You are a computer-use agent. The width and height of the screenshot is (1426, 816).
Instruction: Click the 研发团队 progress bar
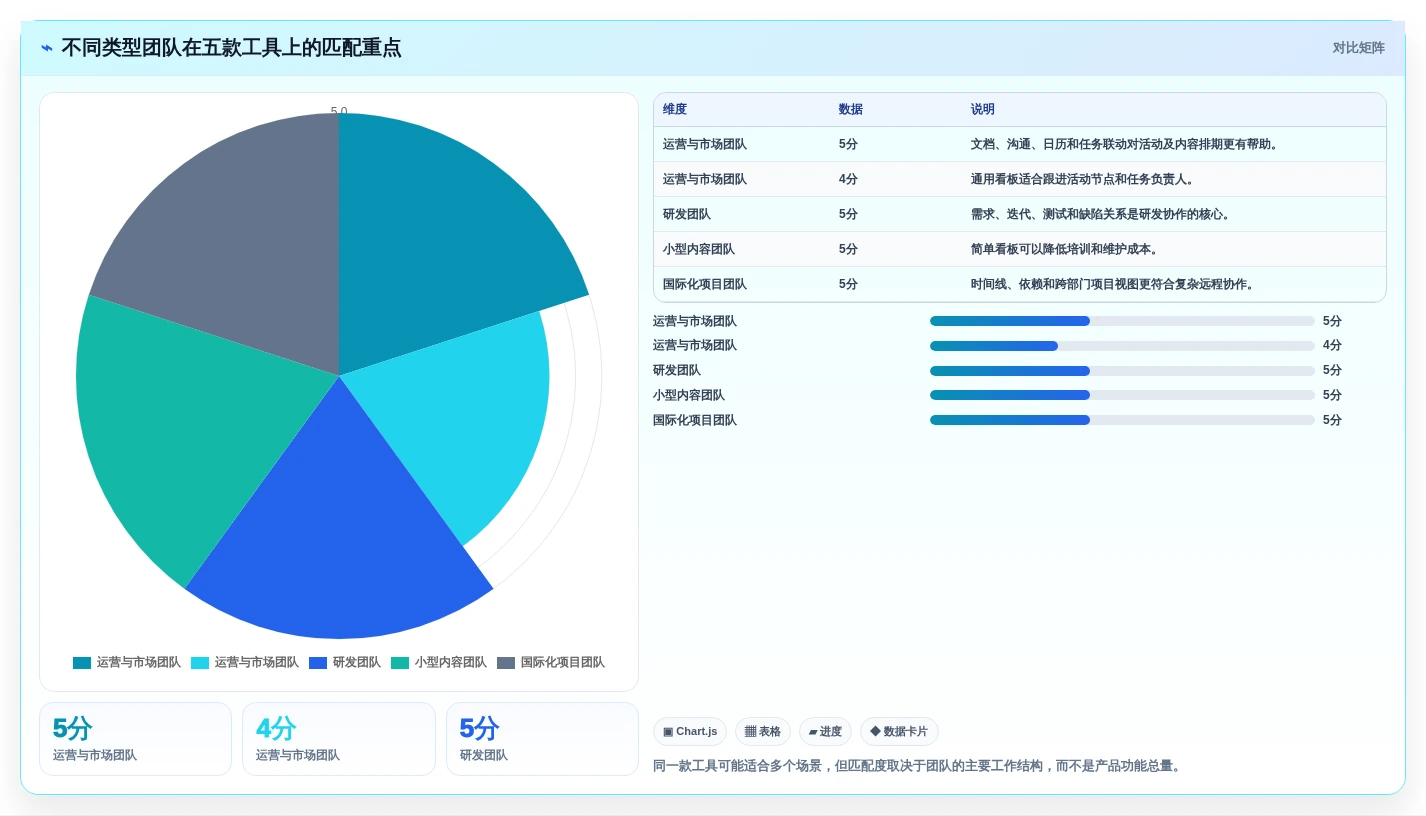coord(1122,371)
